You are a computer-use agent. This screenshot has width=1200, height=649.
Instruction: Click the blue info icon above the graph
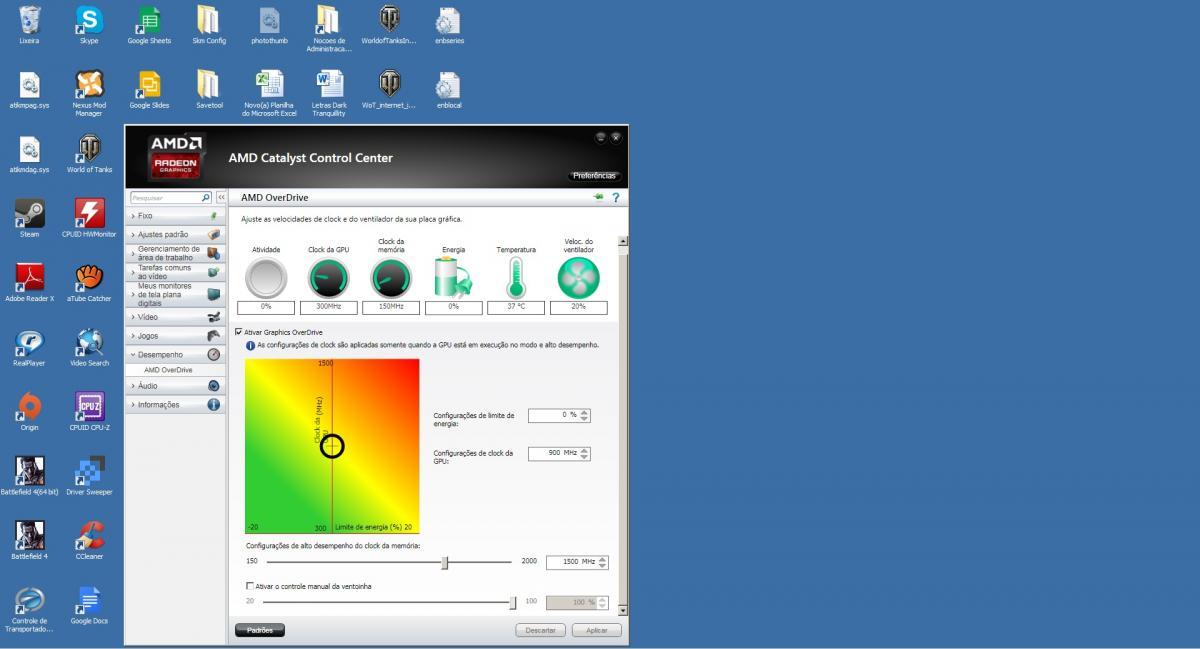(x=250, y=345)
